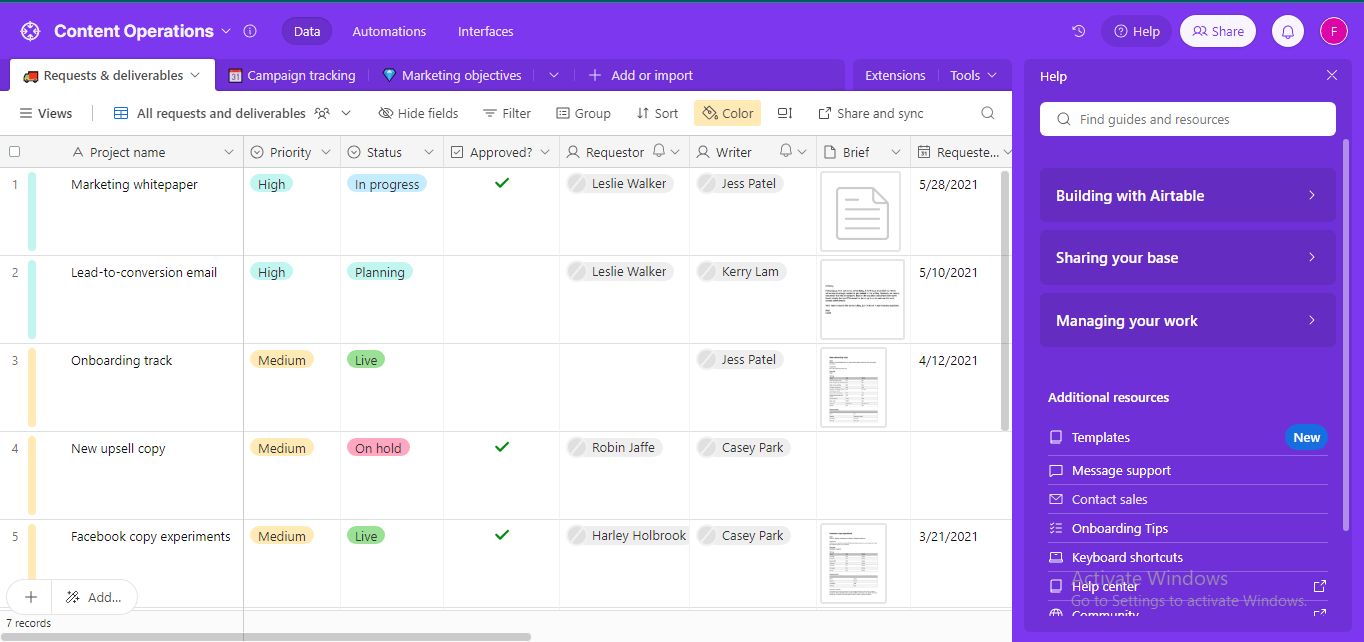Open Templates from the Help panel

tap(1100, 437)
